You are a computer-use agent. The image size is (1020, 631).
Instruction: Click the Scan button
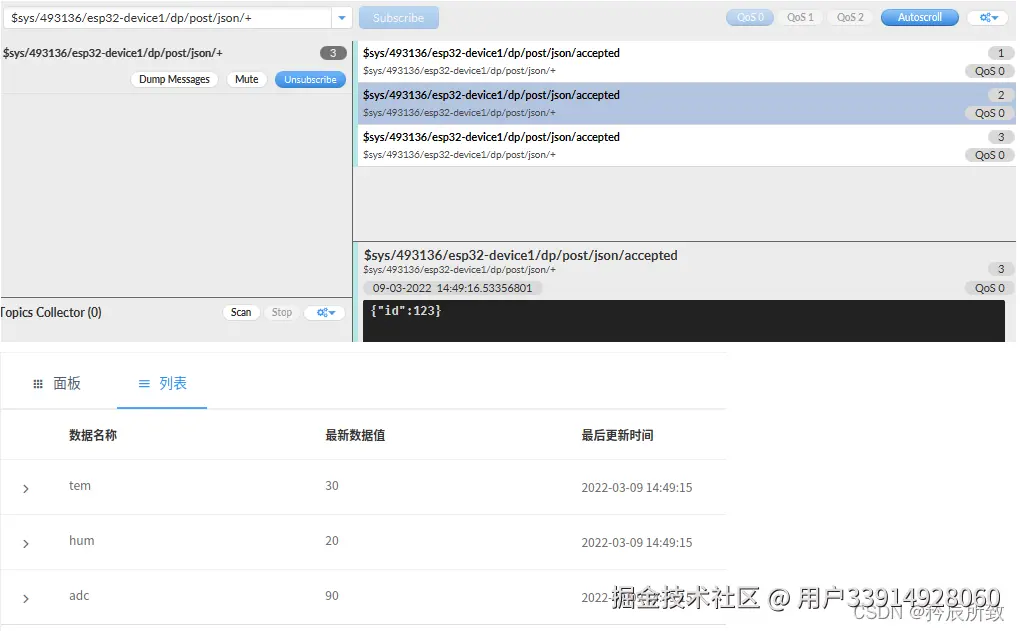click(241, 313)
